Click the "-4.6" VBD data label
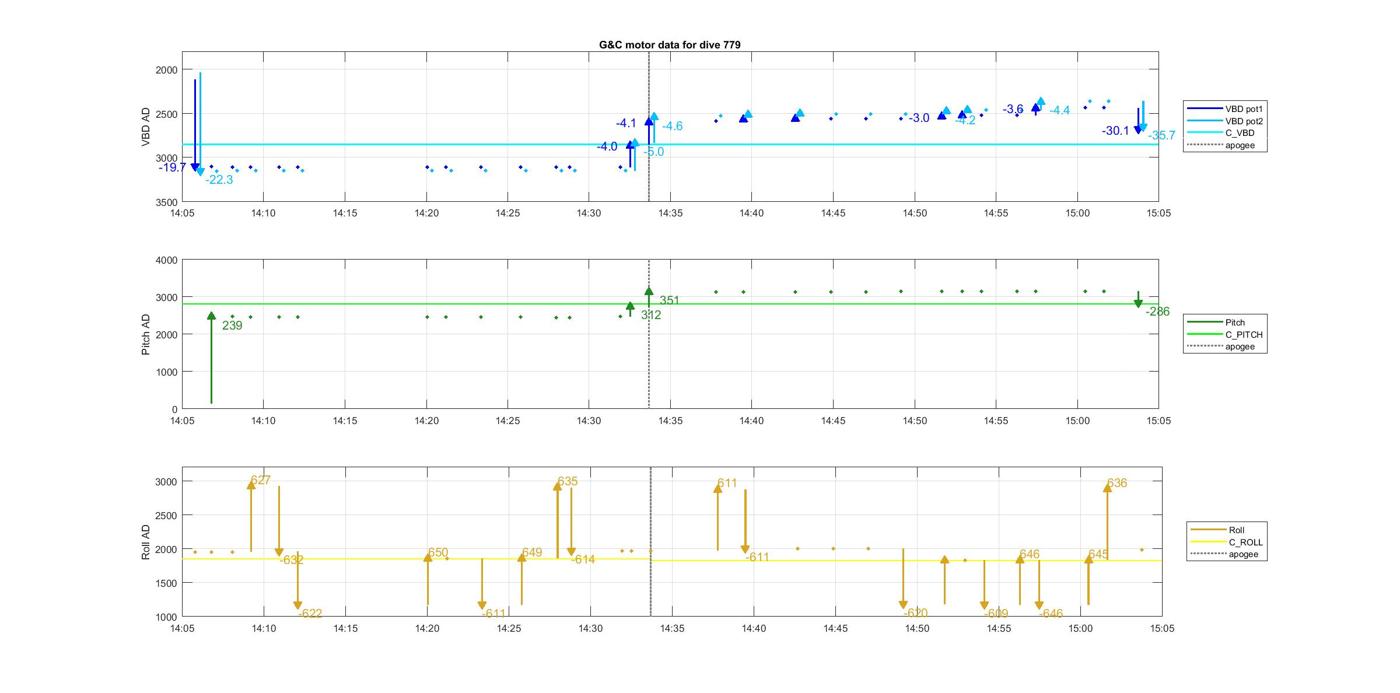The height and width of the screenshot is (693, 1400). coord(672,126)
